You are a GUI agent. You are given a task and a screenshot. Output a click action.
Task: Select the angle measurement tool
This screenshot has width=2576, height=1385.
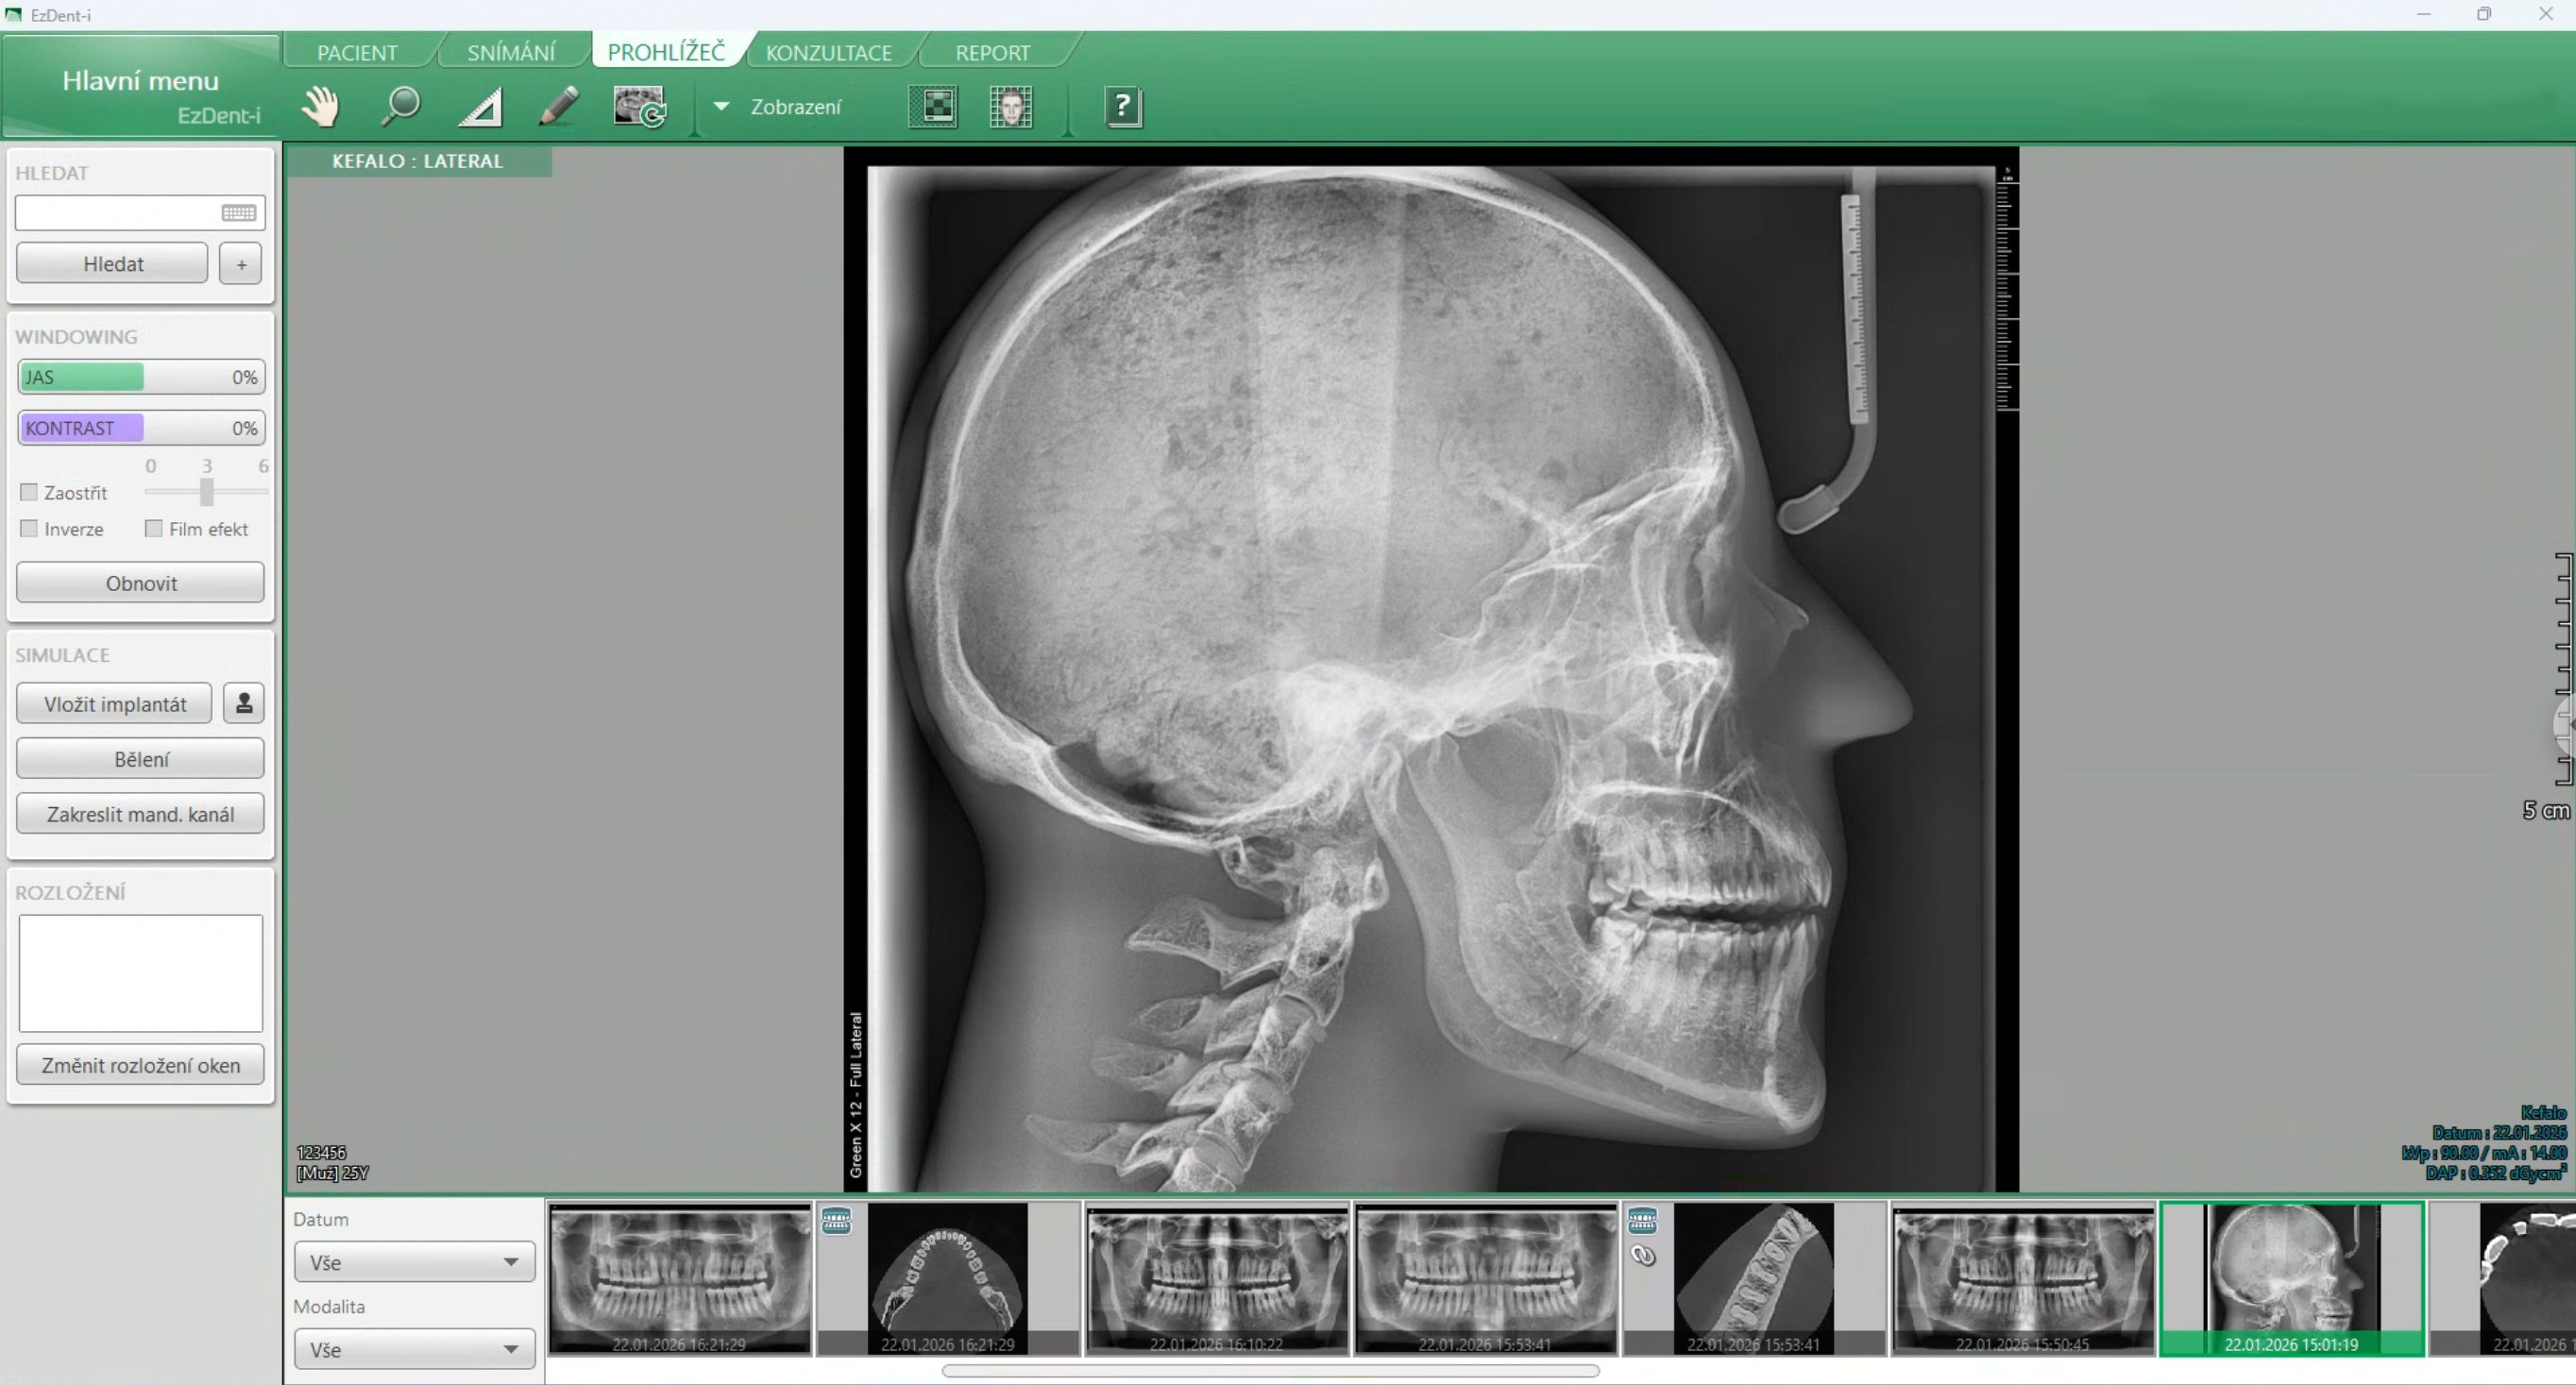point(480,107)
